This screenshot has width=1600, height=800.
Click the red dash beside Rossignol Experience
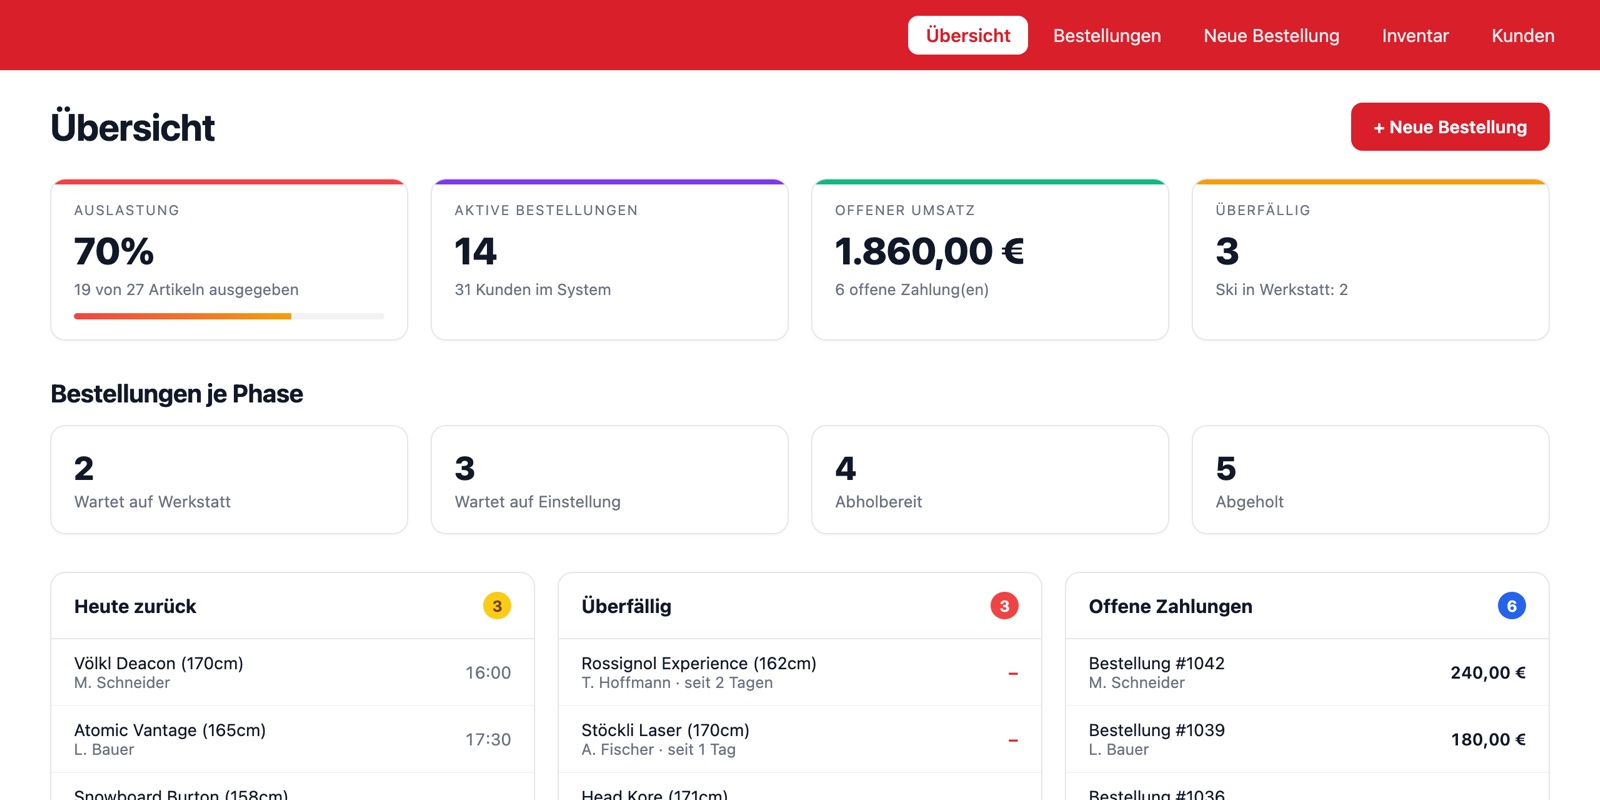click(1013, 674)
